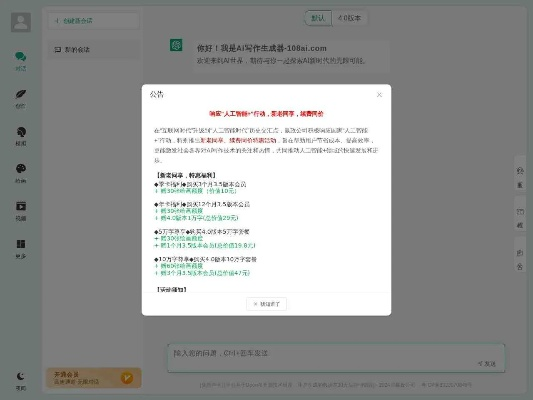Image resolution: width=533 pixels, height=400 pixels.
Task: Click the 发送 send button
Action: [487, 364]
